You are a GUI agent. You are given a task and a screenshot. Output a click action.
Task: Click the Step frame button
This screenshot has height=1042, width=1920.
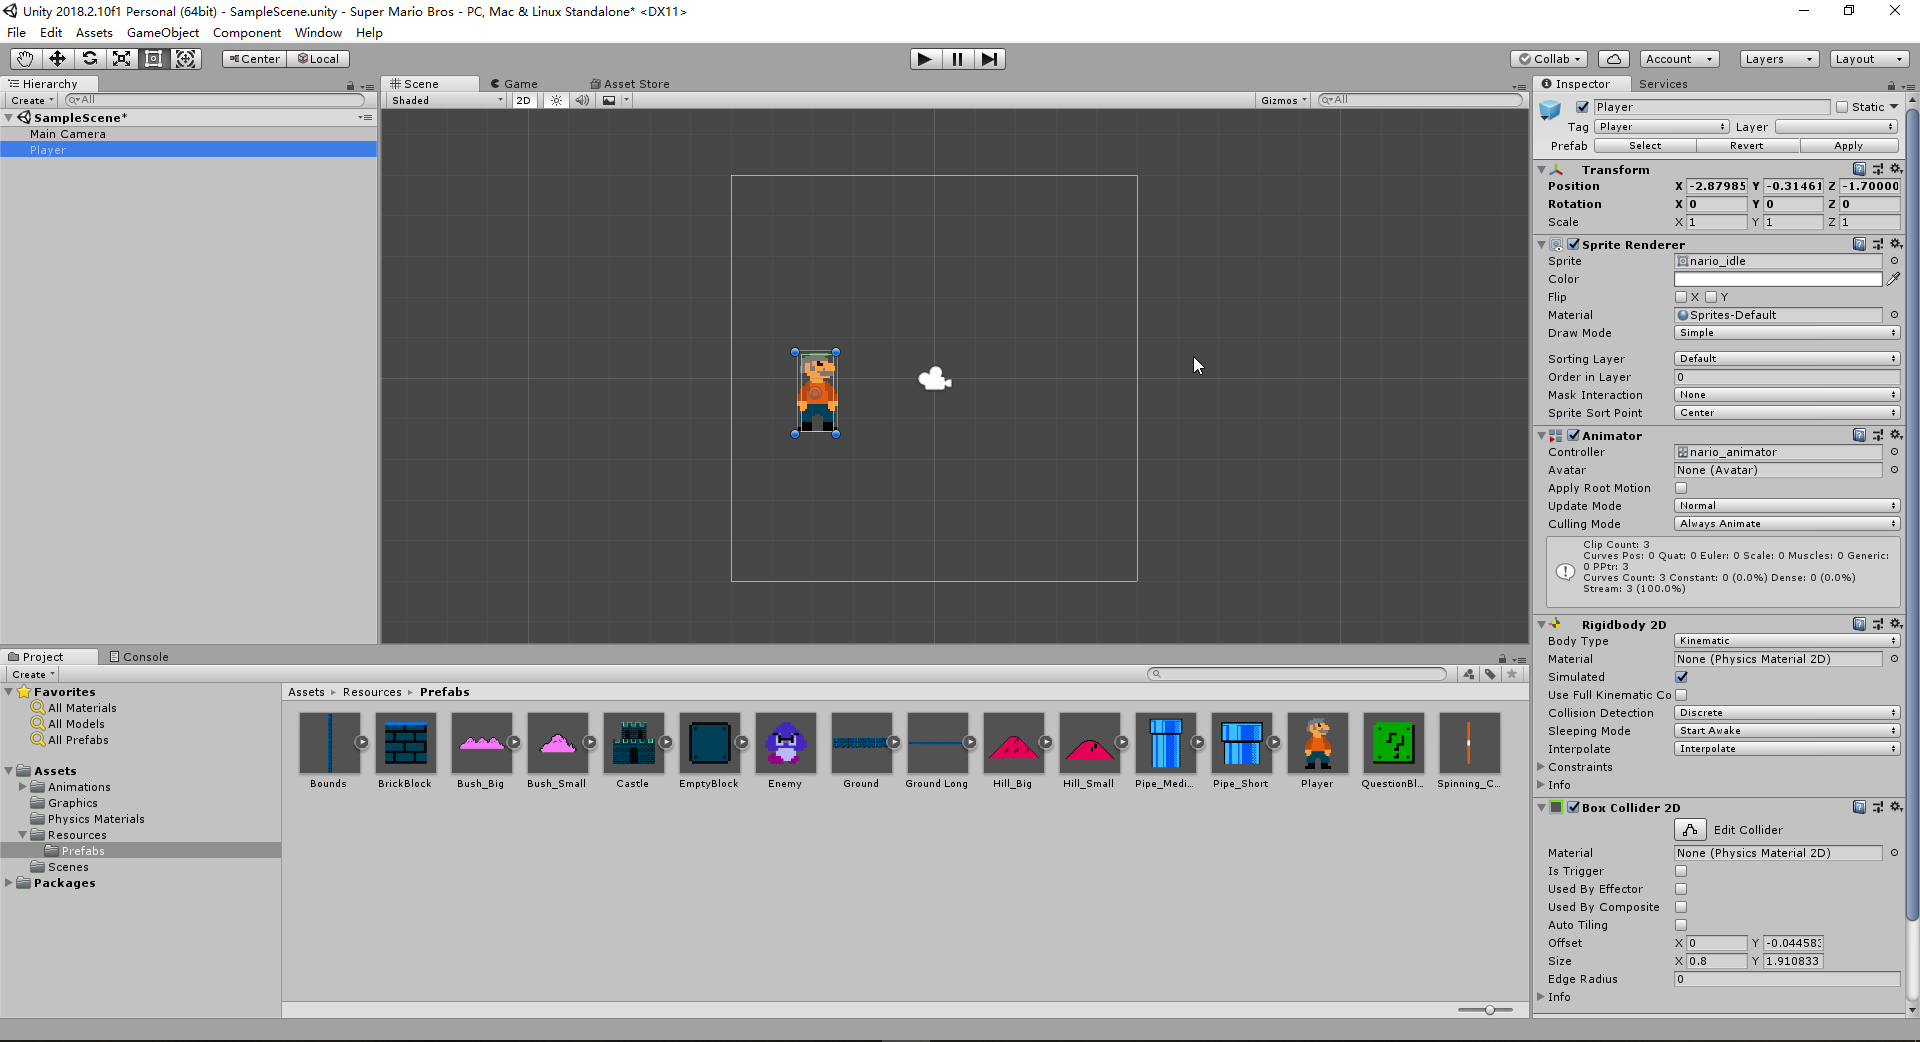(989, 59)
